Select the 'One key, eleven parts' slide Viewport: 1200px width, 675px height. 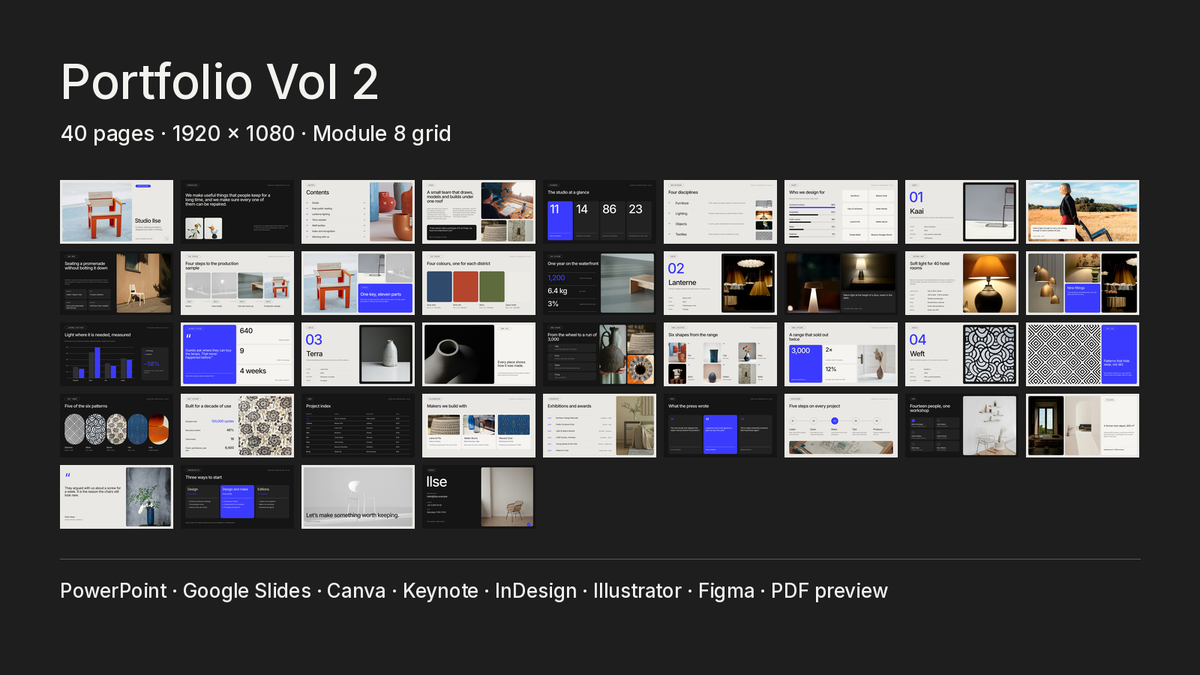click(x=358, y=283)
